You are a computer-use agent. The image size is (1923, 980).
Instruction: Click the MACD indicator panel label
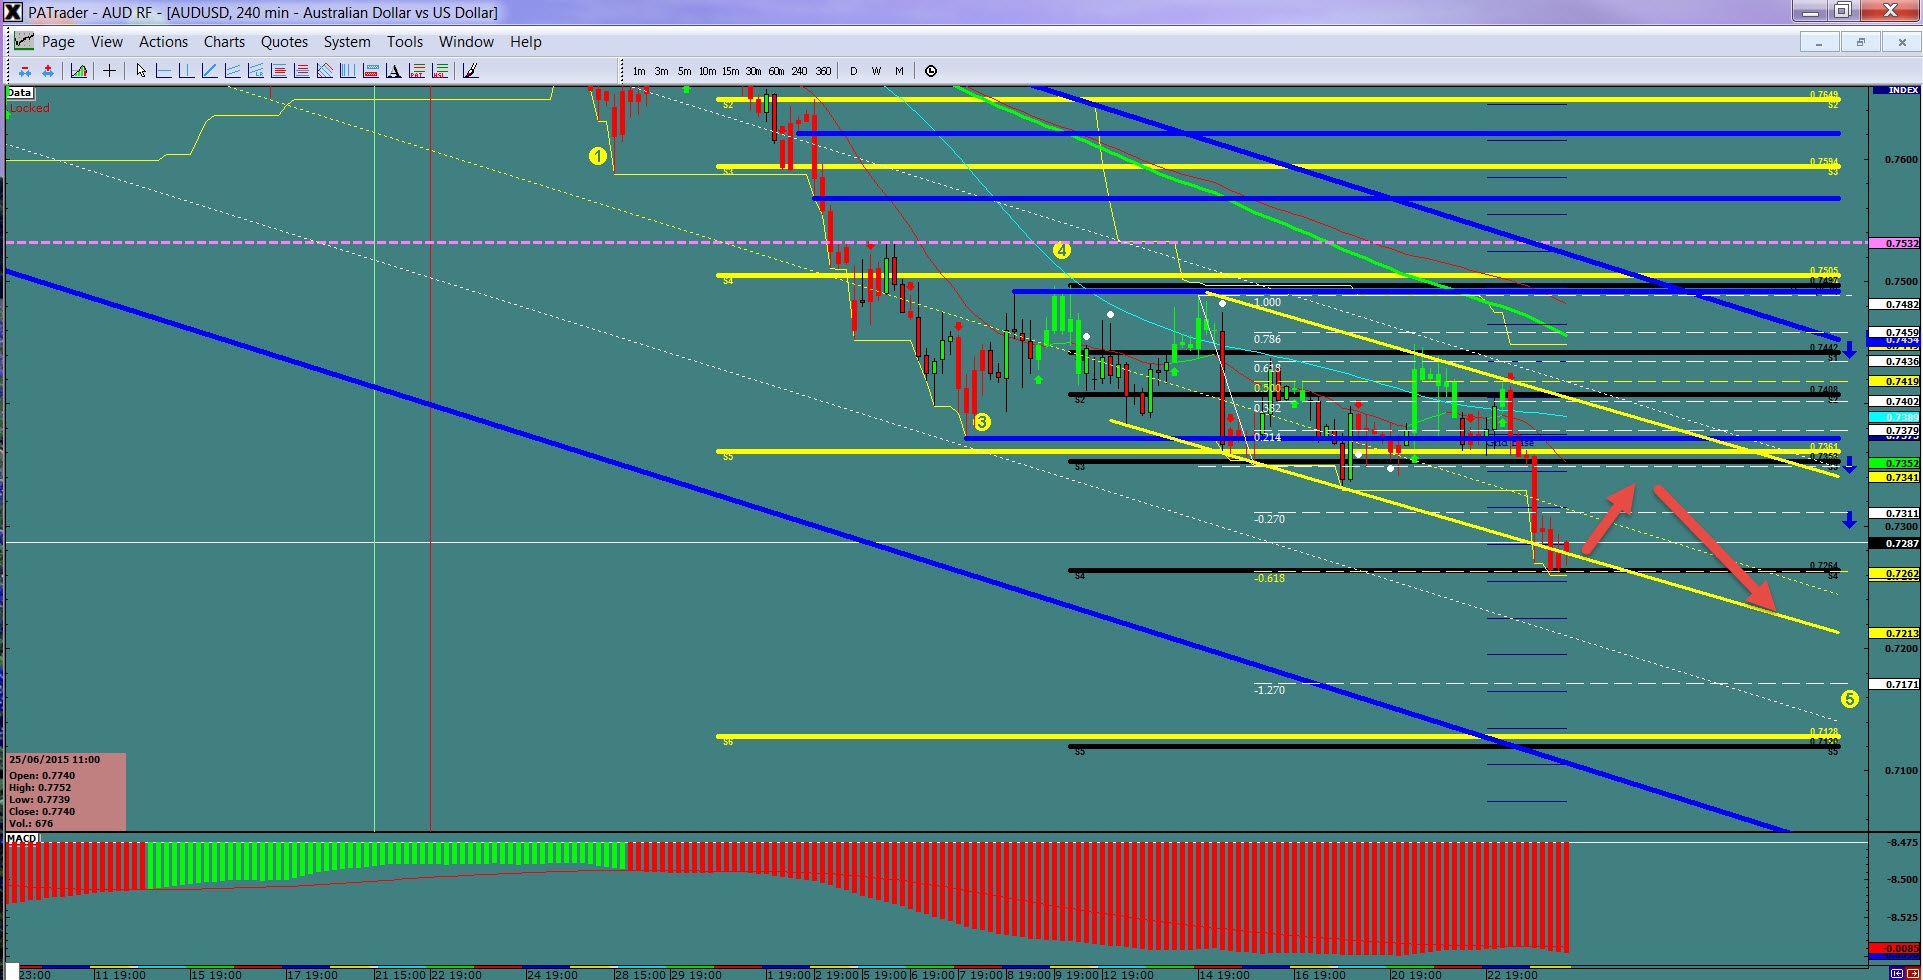[22, 838]
